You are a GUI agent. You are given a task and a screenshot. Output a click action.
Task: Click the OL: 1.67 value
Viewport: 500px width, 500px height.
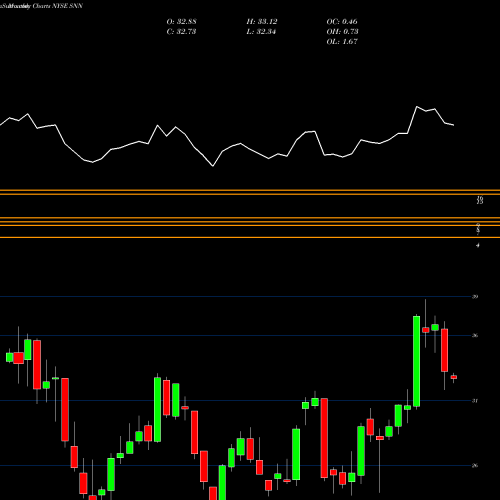pyautogui.click(x=342, y=42)
